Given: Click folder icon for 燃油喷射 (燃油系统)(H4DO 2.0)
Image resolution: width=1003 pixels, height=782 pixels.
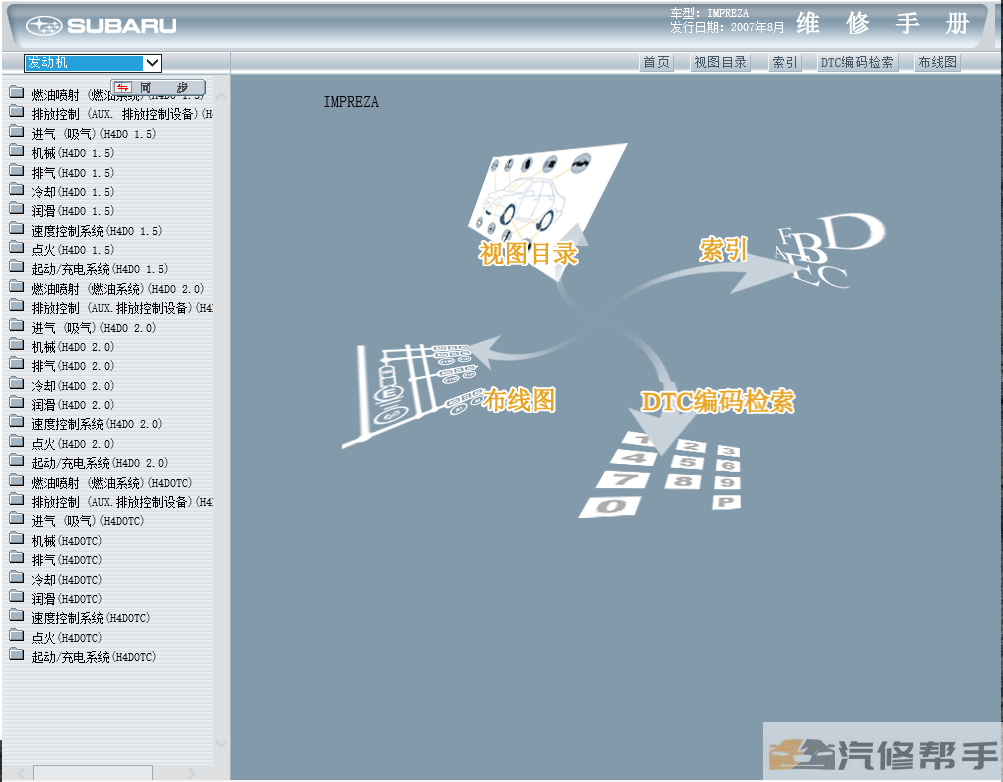Looking at the screenshot, I should tap(17, 287).
